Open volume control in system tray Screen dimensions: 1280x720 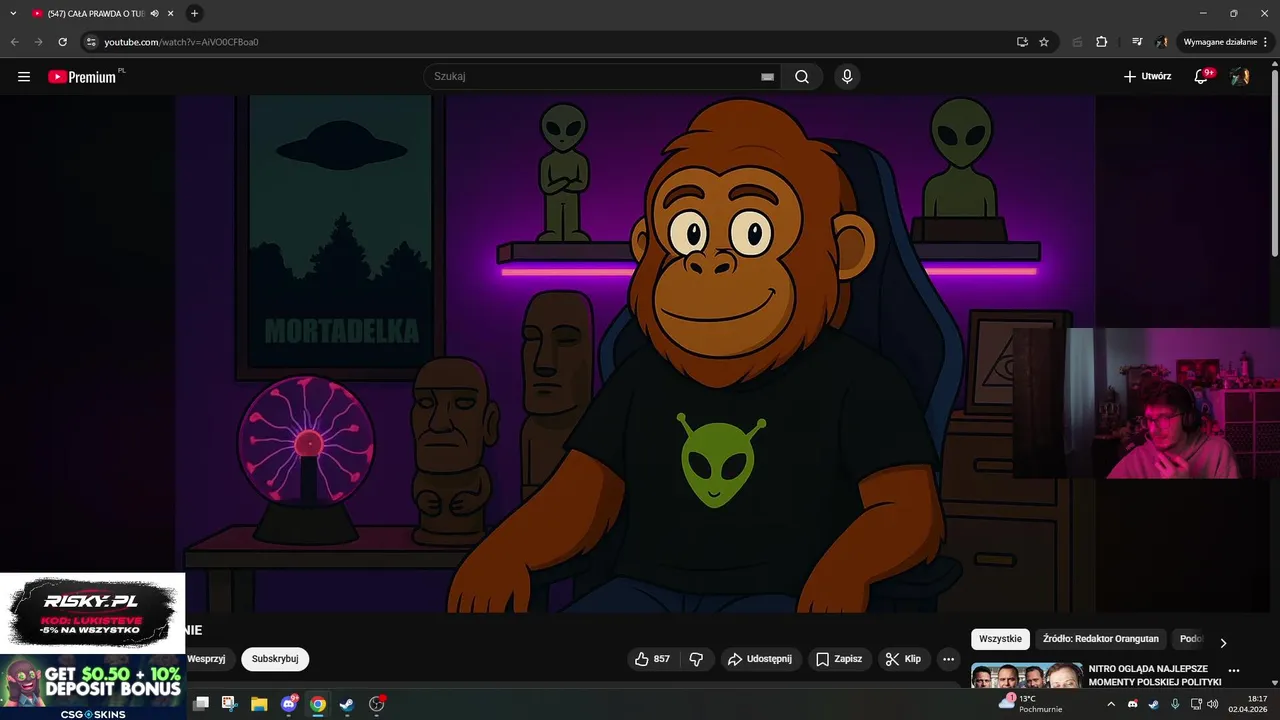point(1213,704)
